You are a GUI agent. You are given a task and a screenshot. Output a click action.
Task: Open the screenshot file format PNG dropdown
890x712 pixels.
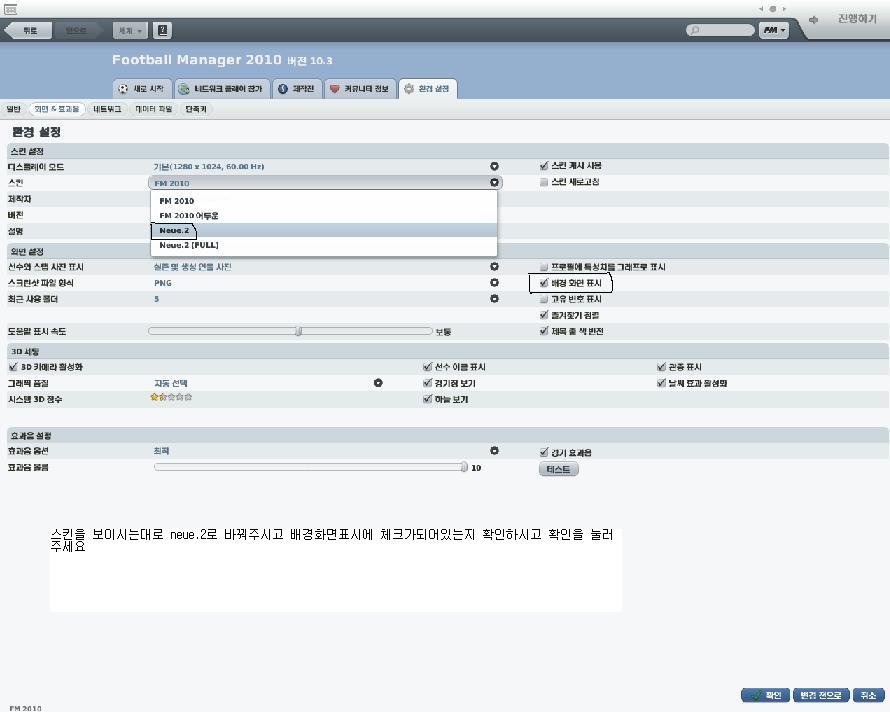pos(494,283)
